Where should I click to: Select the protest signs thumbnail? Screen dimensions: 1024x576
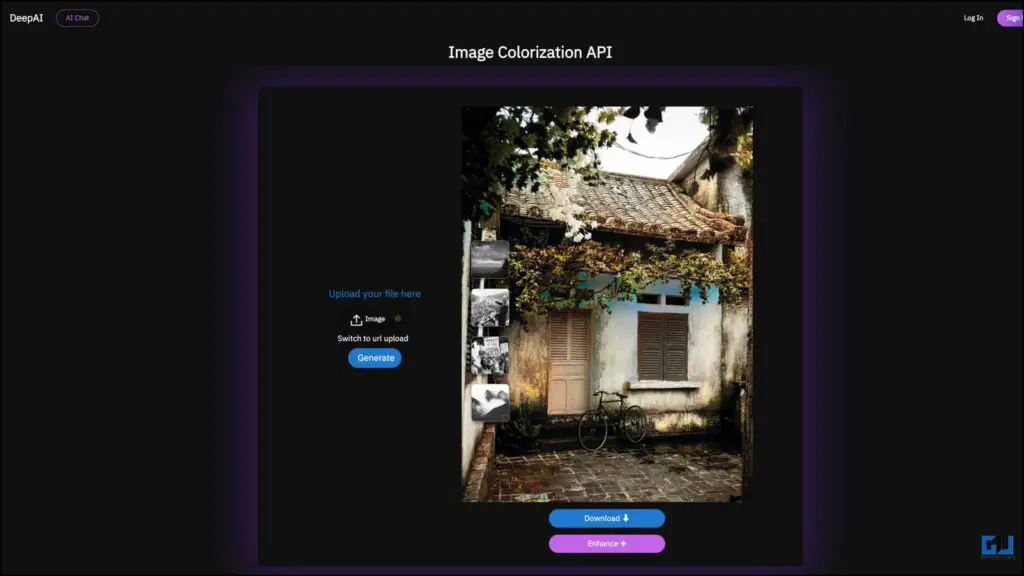[490, 353]
